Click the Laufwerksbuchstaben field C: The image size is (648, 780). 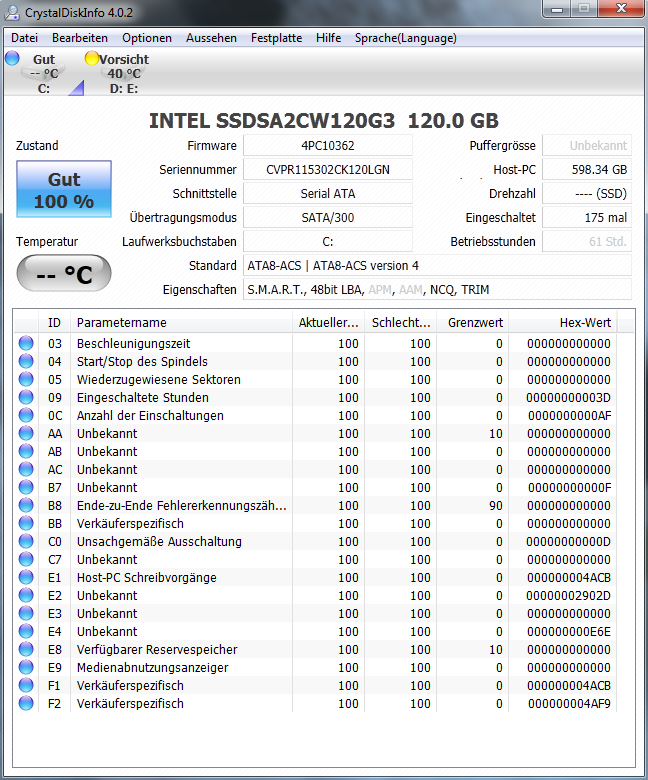tap(328, 241)
